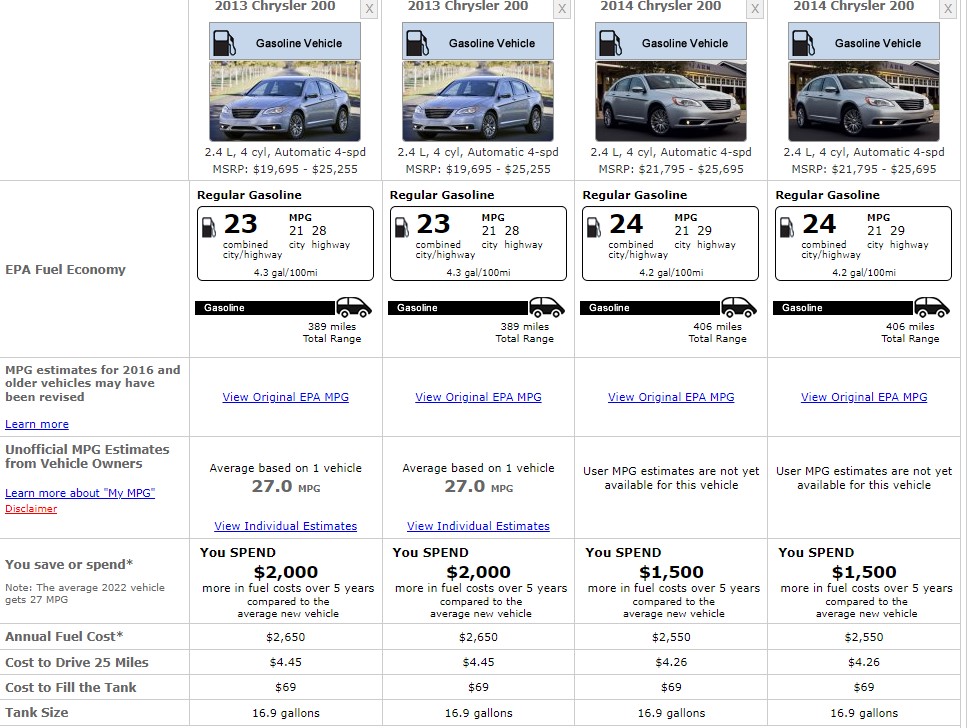Click pump icon beside second column's 23 MPG
The height and width of the screenshot is (728, 967).
click(x=401, y=227)
